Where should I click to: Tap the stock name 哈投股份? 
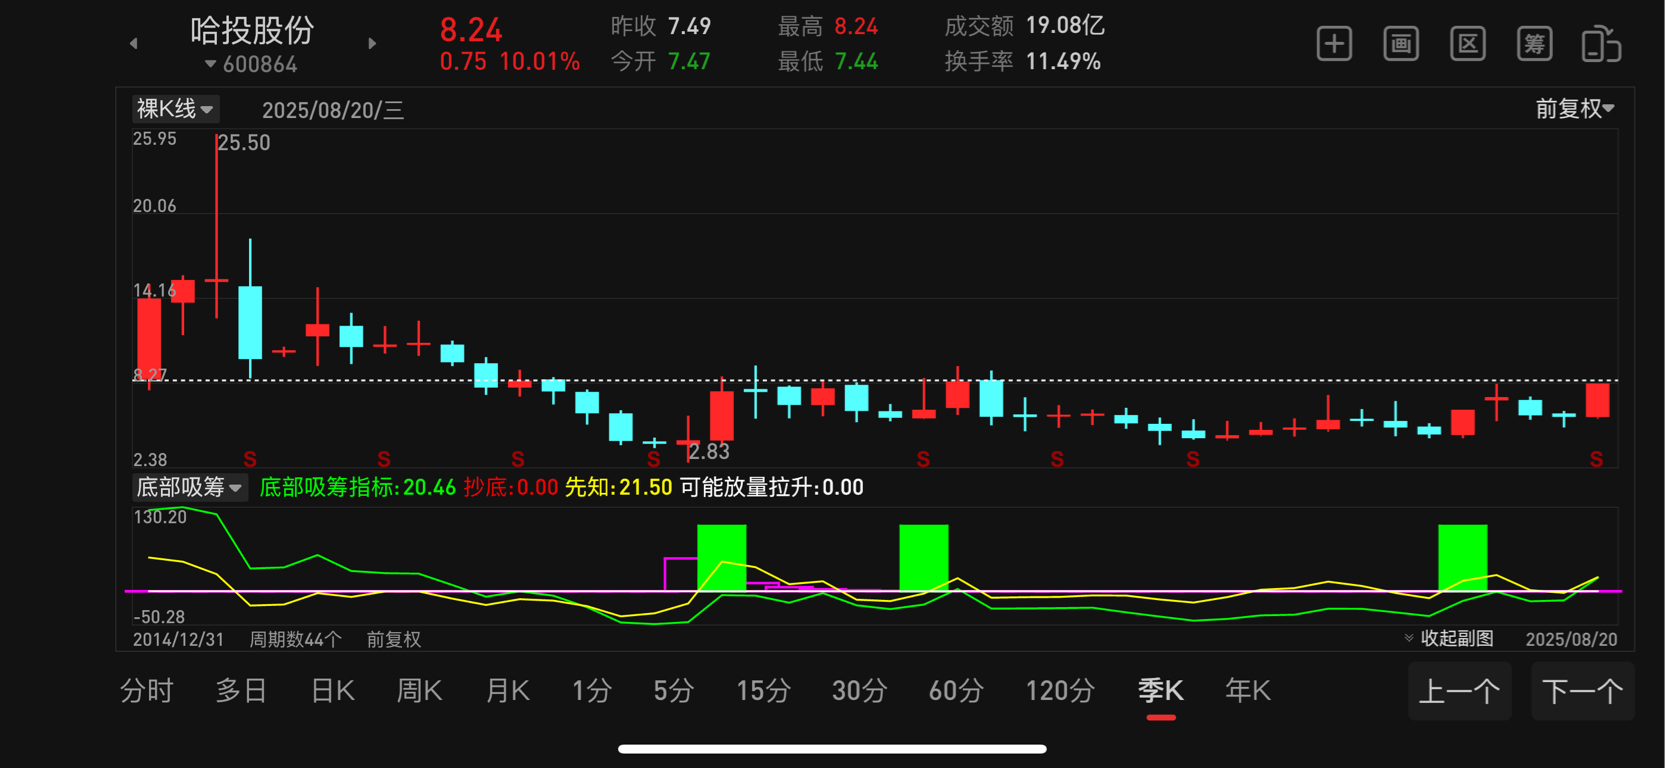click(252, 30)
